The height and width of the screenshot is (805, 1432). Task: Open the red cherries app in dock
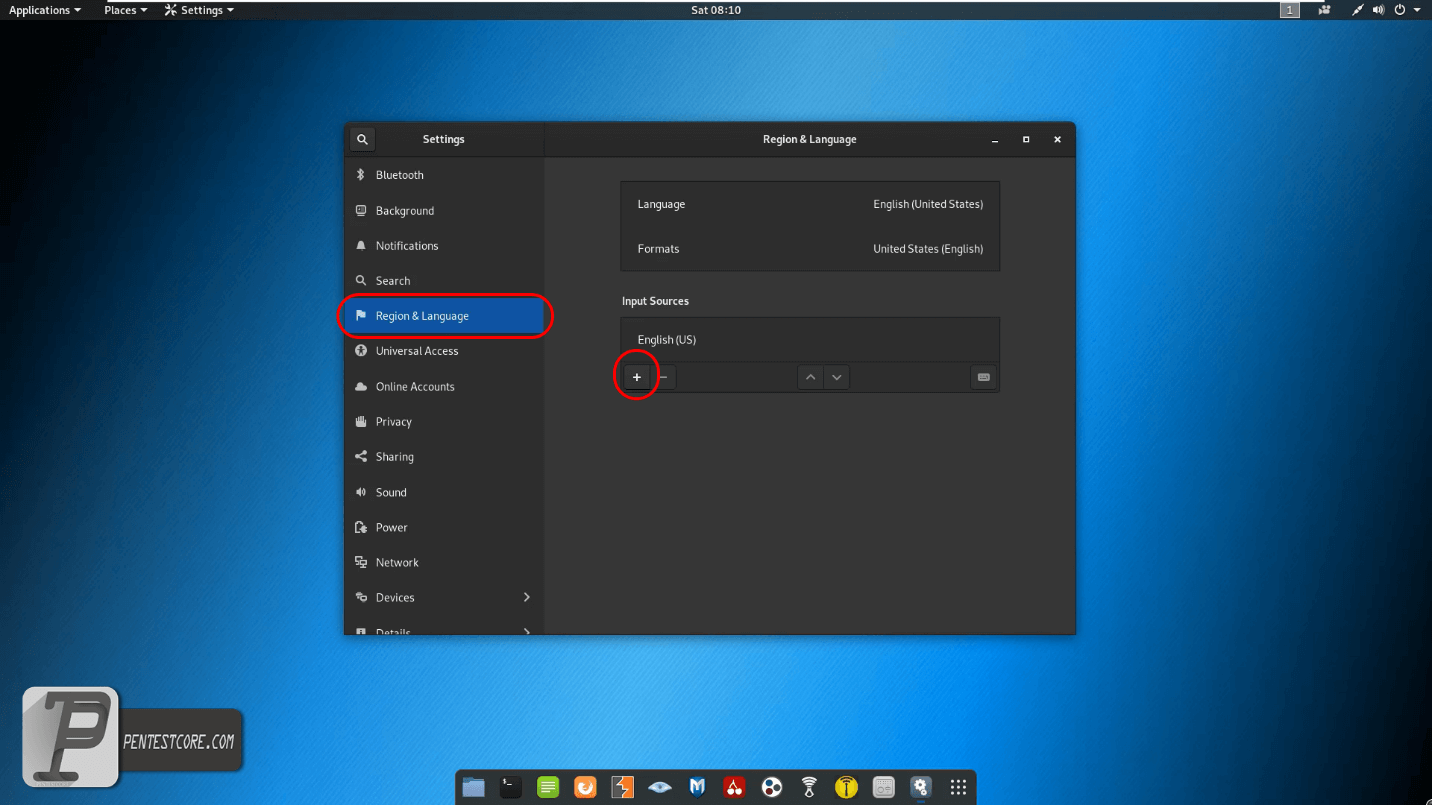pyautogui.click(x=734, y=787)
